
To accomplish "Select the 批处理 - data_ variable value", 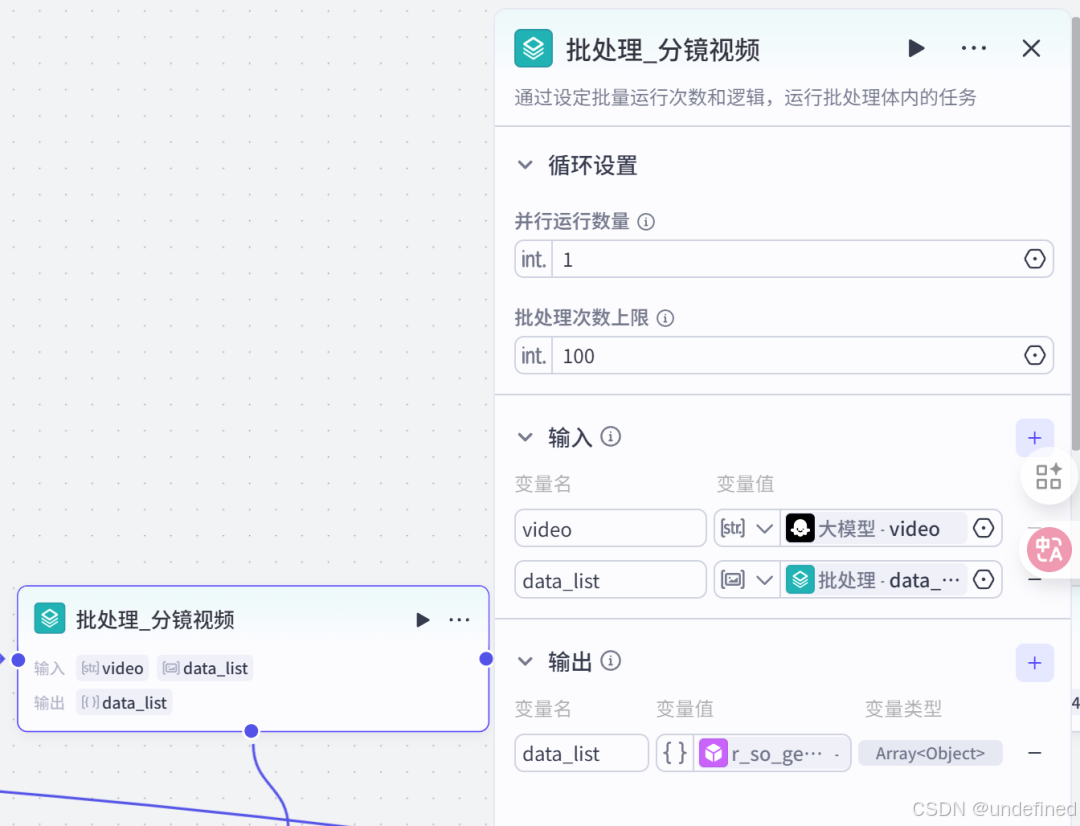I will click(x=873, y=580).
